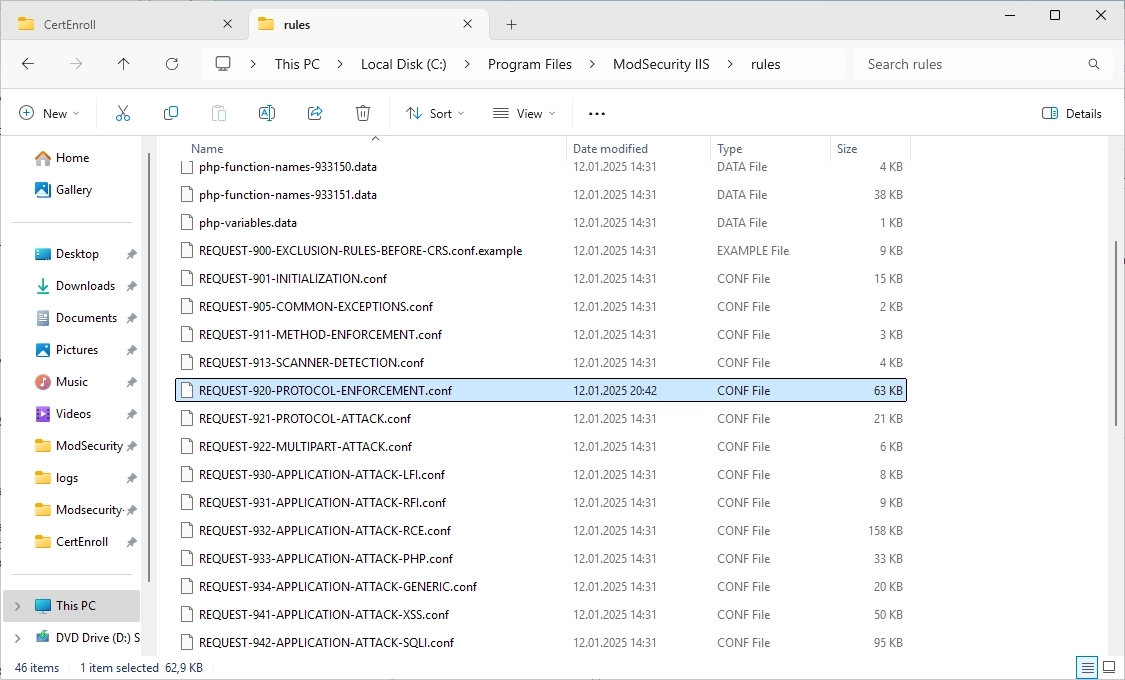Open the See more ellipsis menu

[x=597, y=114]
